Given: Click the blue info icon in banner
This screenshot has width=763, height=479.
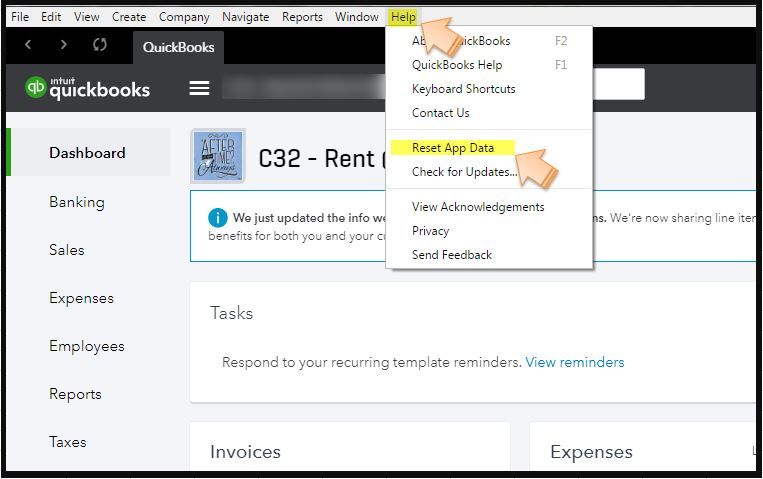Looking at the screenshot, I should pyautogui.click(x=217, y=218).
